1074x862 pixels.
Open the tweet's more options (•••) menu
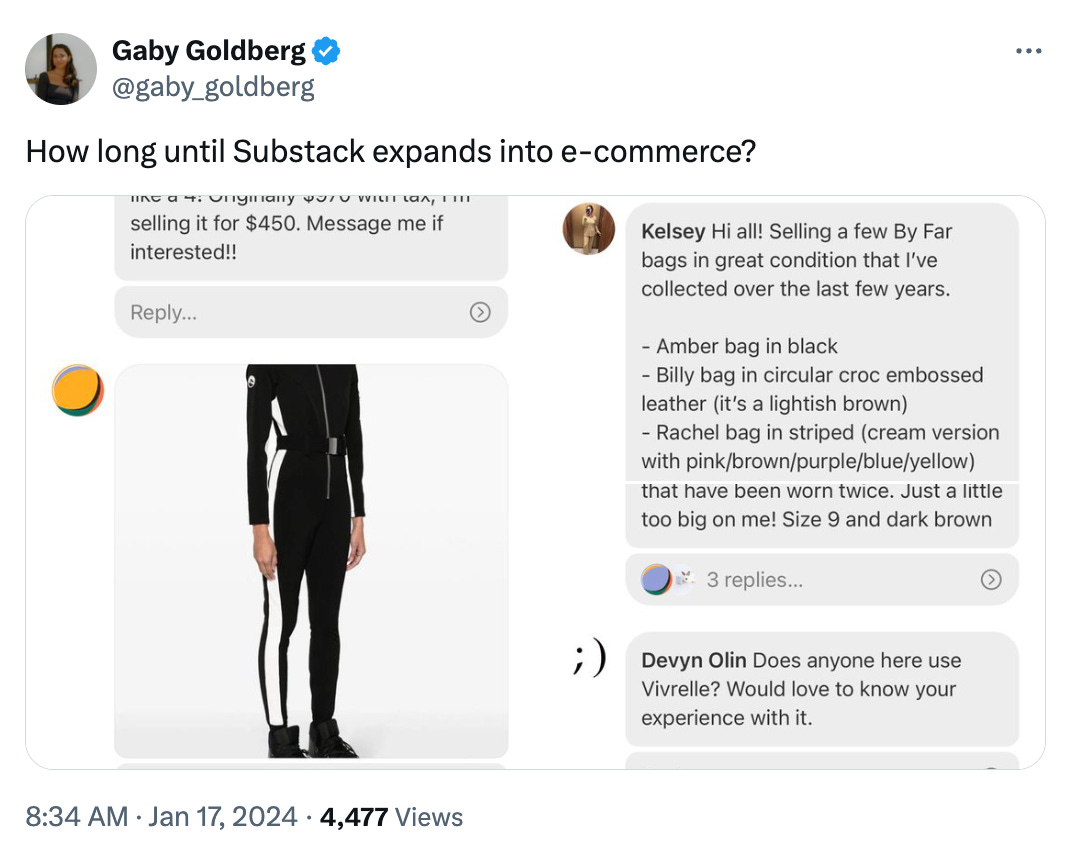click(x=1029, y=50)
